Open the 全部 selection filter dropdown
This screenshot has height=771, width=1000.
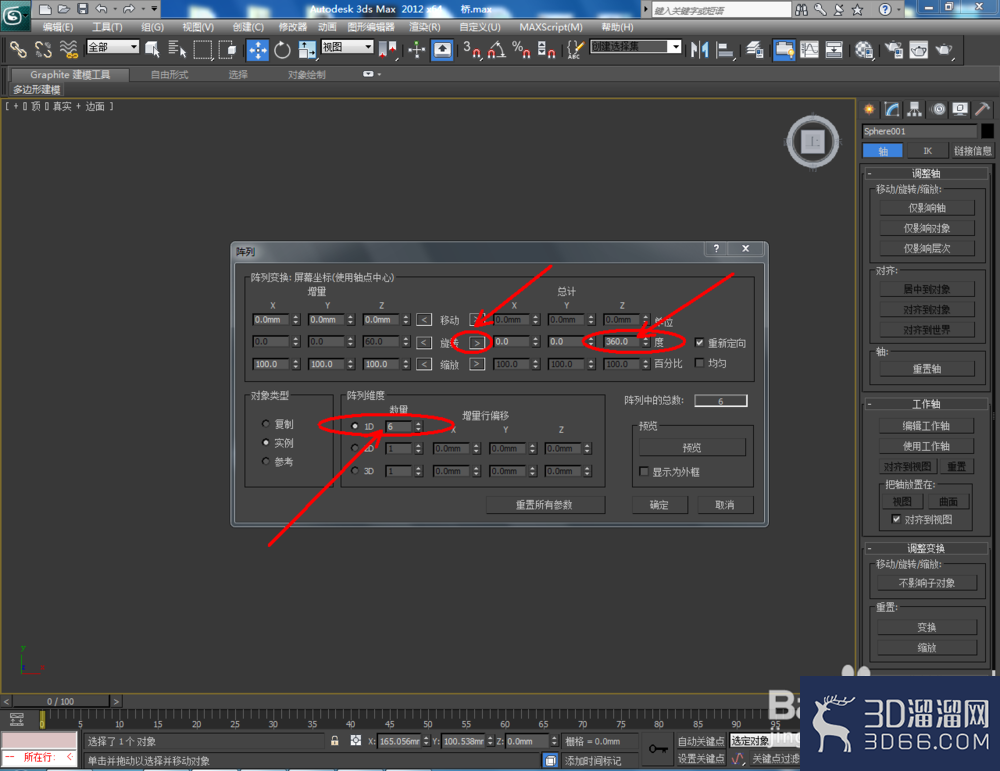[113, 47]
